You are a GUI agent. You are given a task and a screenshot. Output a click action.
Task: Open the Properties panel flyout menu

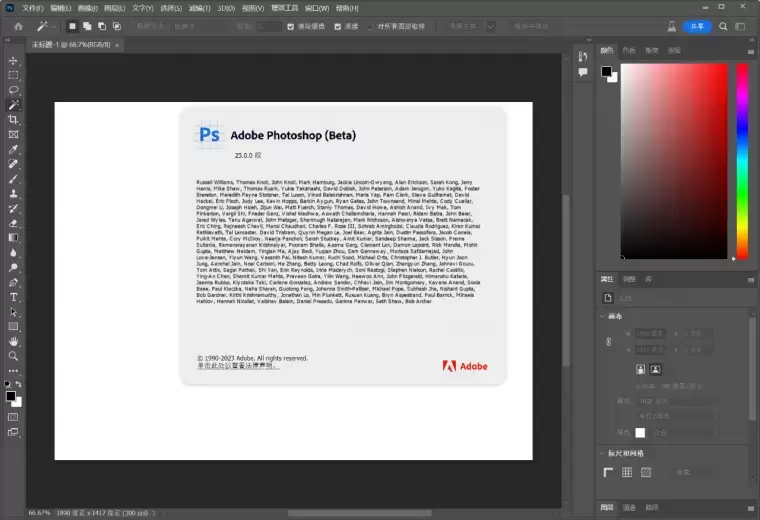pos(751,280)
